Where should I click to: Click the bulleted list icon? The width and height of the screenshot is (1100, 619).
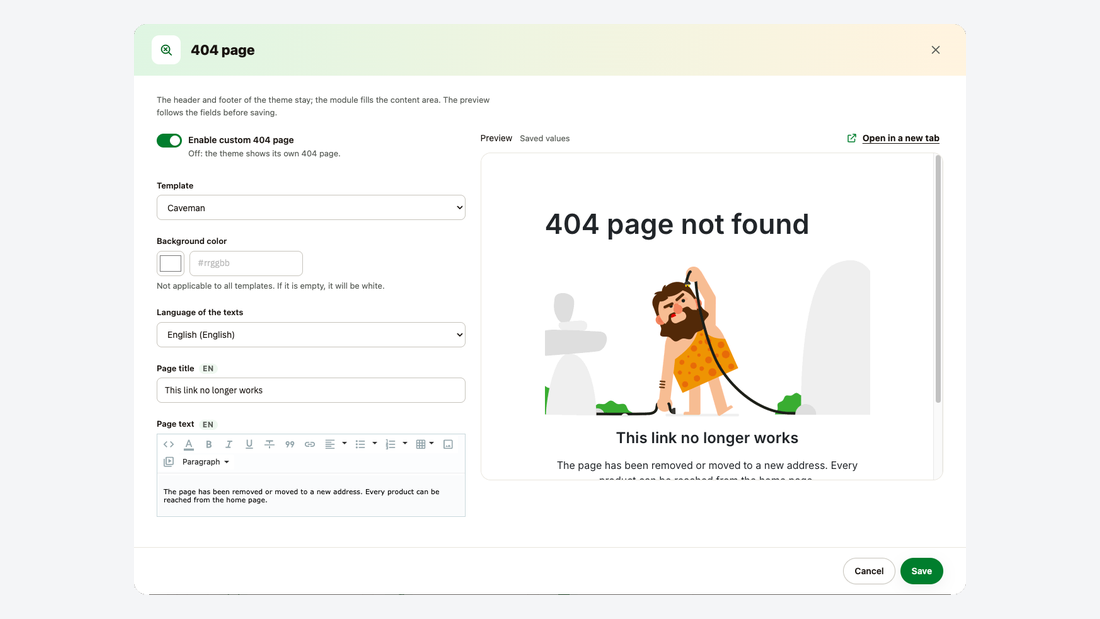[x=360, y=444]
